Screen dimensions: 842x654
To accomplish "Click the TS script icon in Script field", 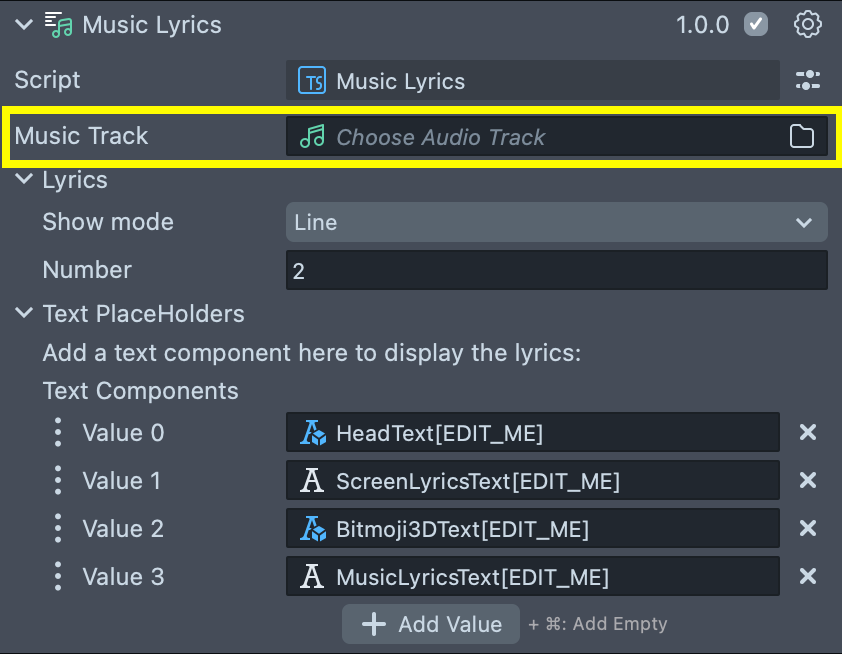I will [x=313, y=81].
